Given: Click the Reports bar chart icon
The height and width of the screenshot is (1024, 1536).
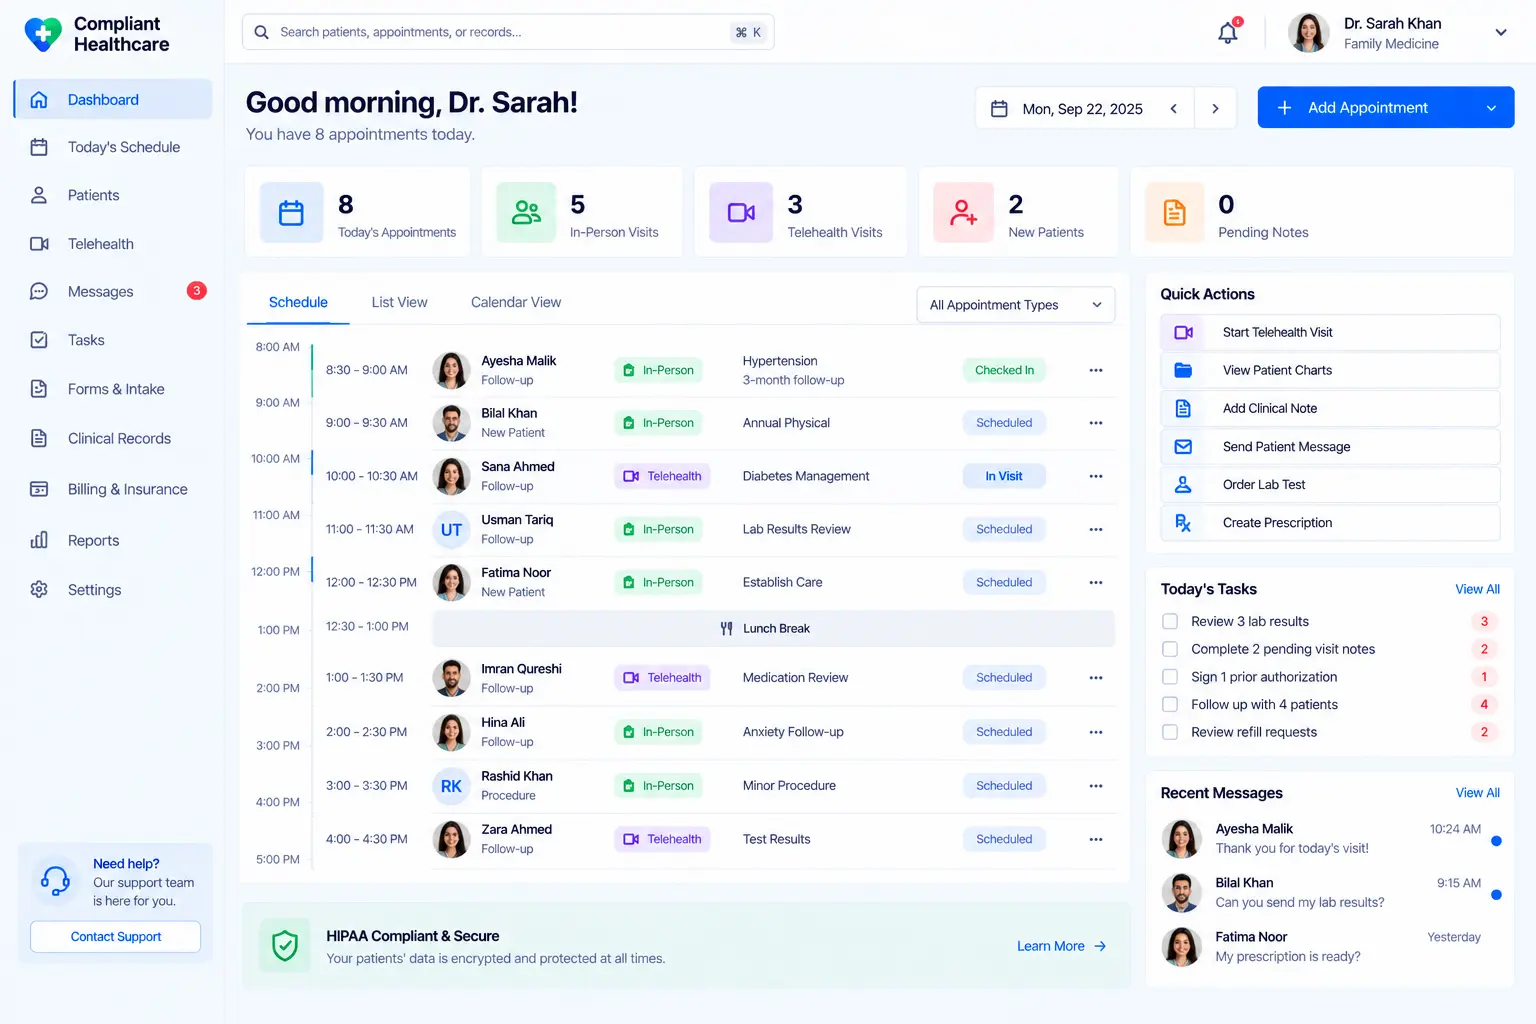Looking at the screenshot, I should click(39, 540).
